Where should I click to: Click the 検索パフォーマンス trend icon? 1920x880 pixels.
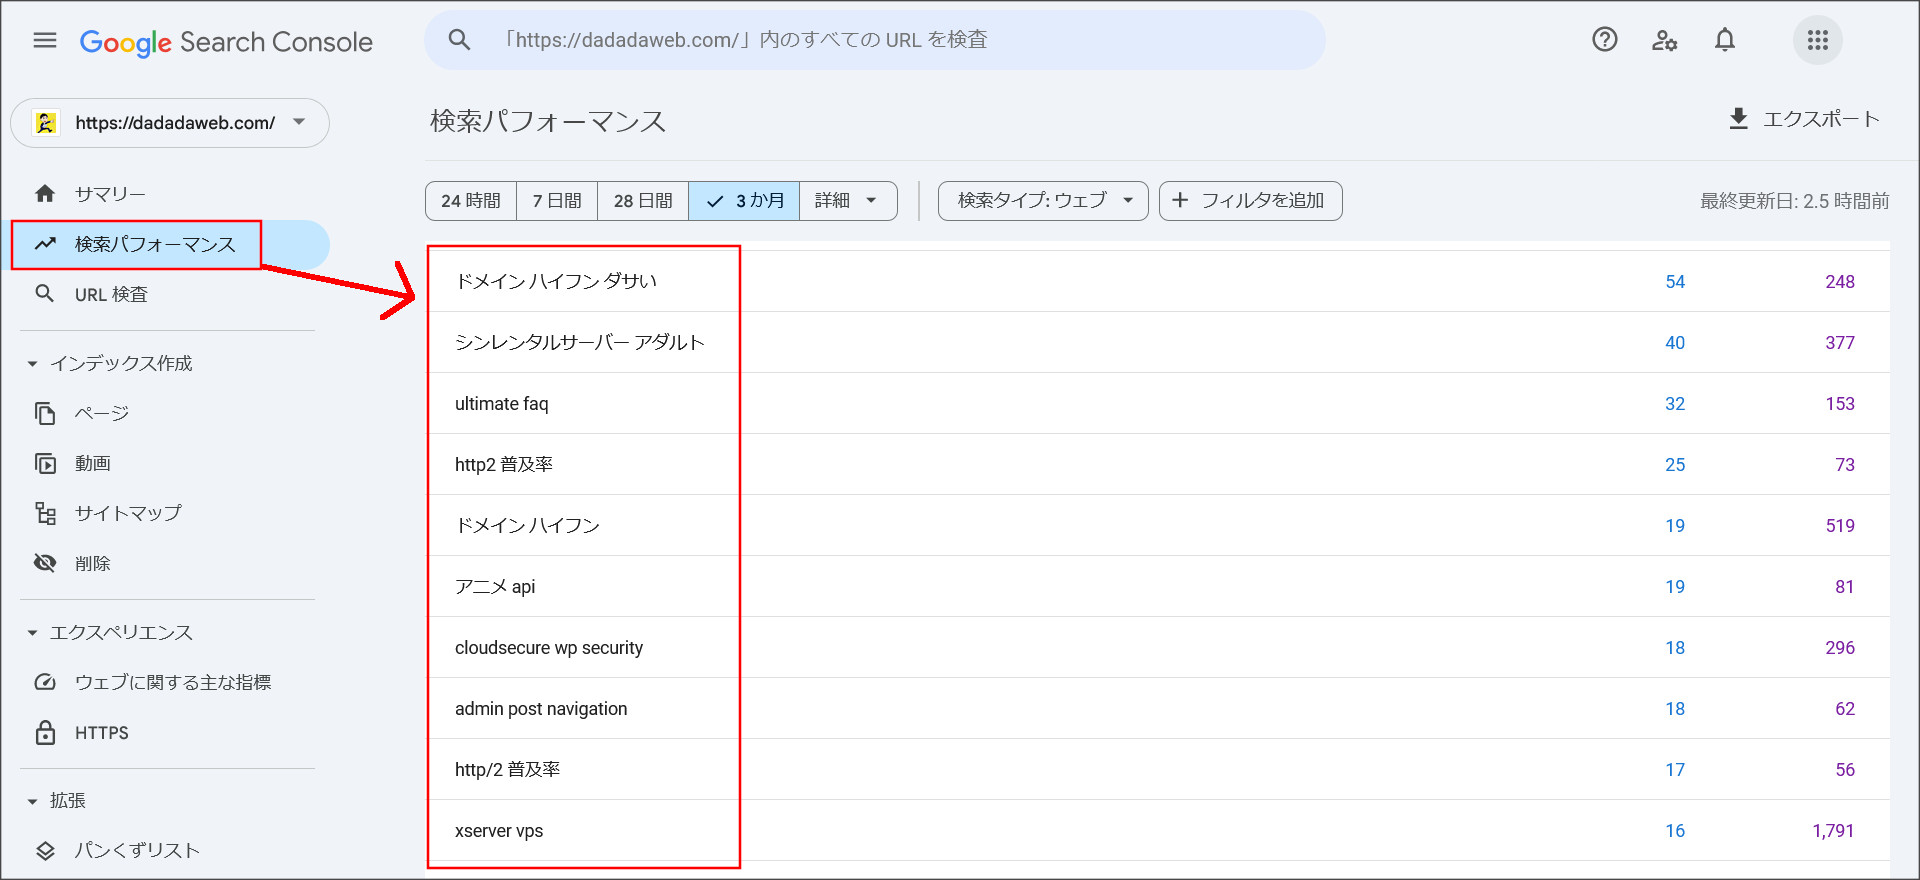pyautogui.click(x=45, y=244)
